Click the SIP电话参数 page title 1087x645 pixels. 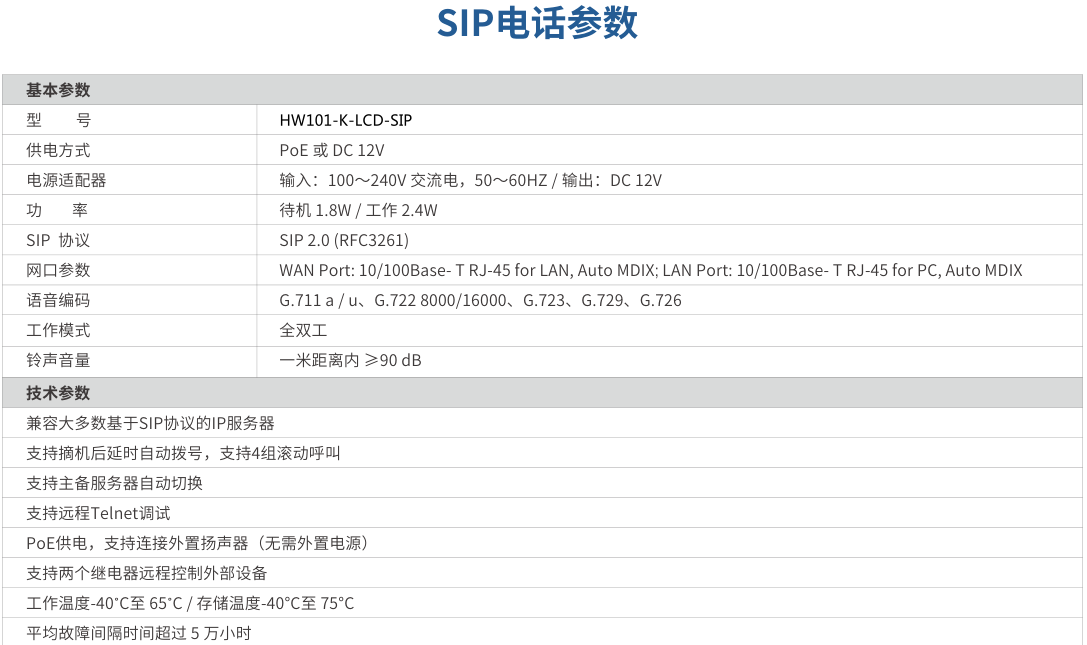pos(537,24)
